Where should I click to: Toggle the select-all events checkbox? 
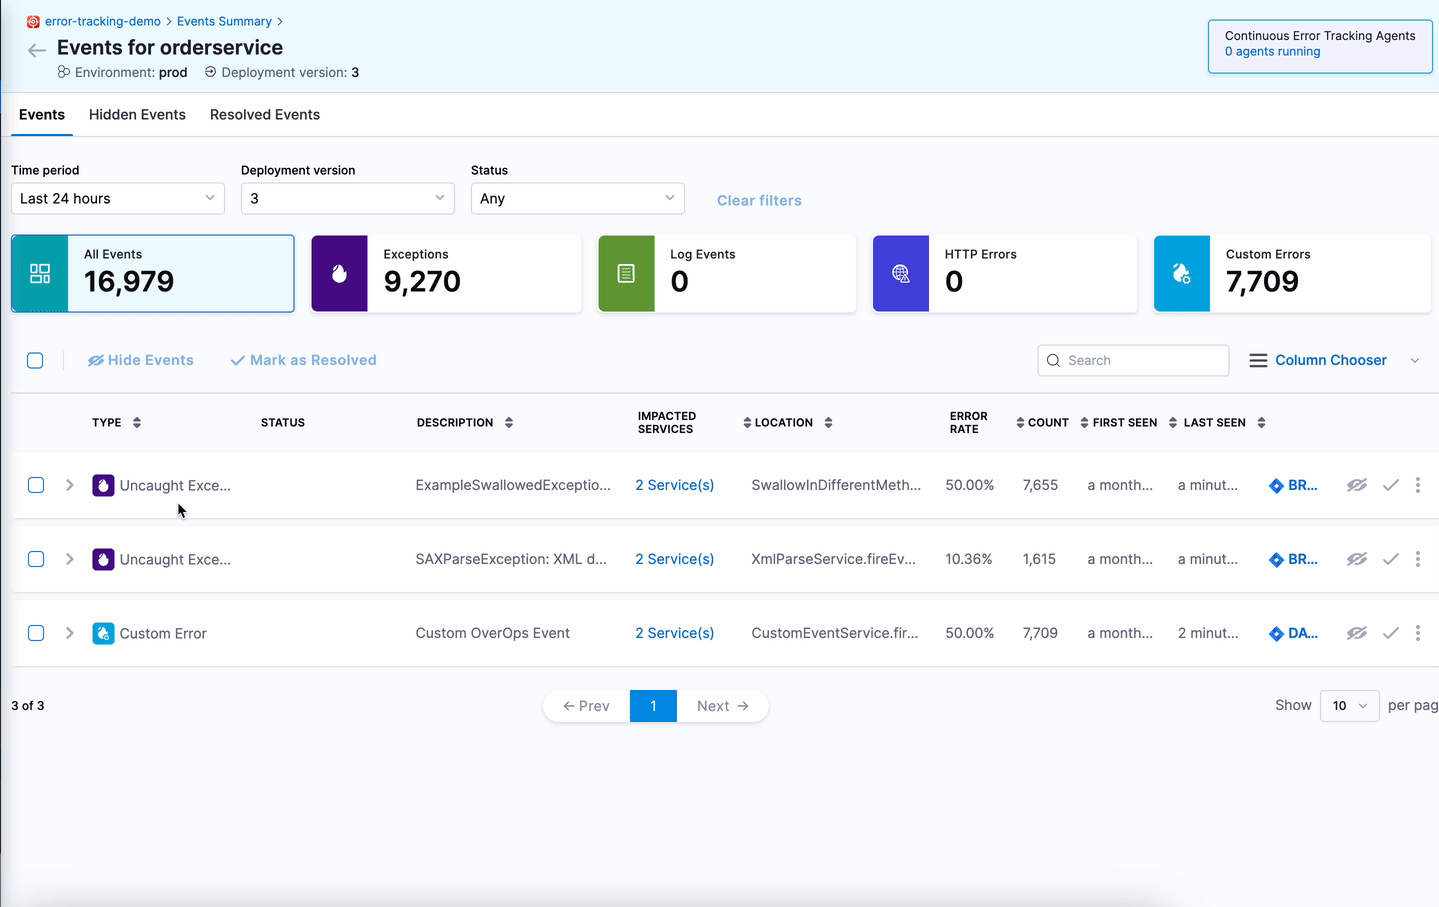pos(35,361)
